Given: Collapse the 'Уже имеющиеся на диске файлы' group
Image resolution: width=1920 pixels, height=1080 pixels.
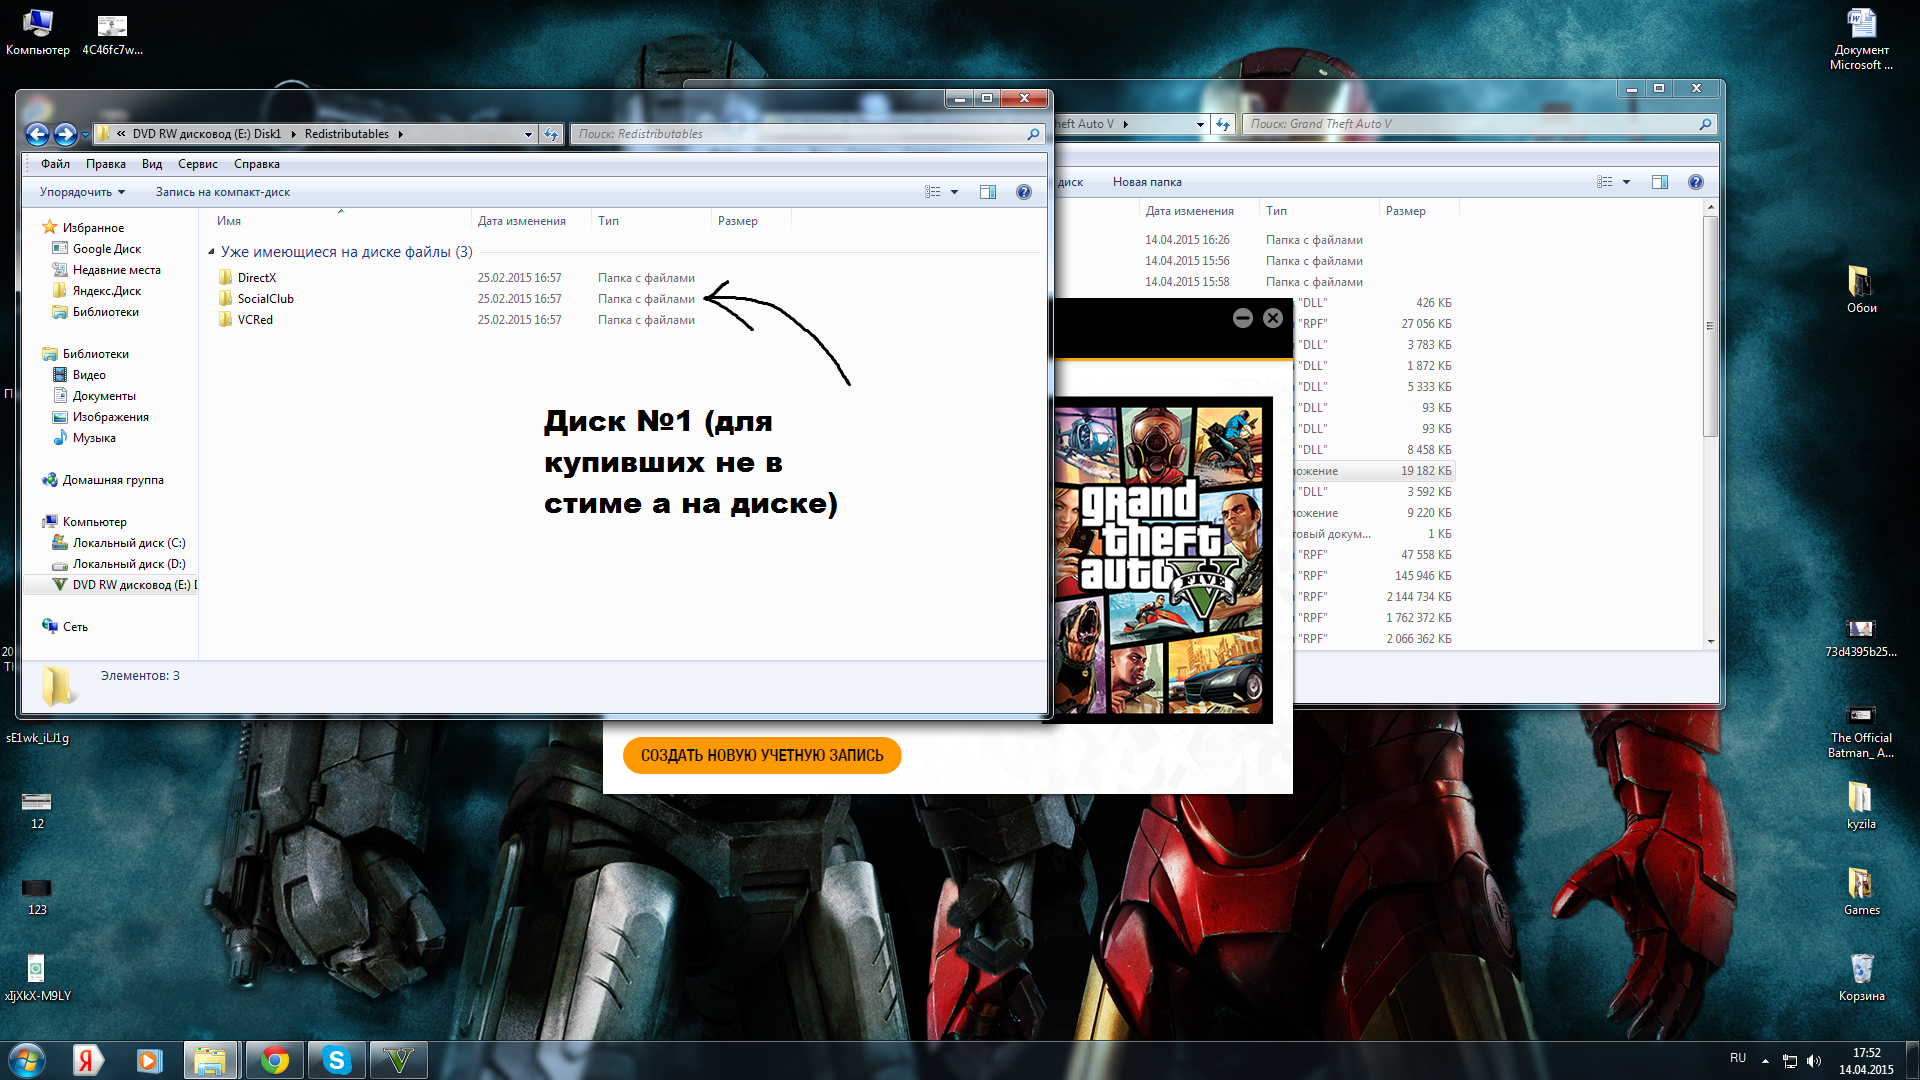Looking at the screenshot, I should point(211,252).
